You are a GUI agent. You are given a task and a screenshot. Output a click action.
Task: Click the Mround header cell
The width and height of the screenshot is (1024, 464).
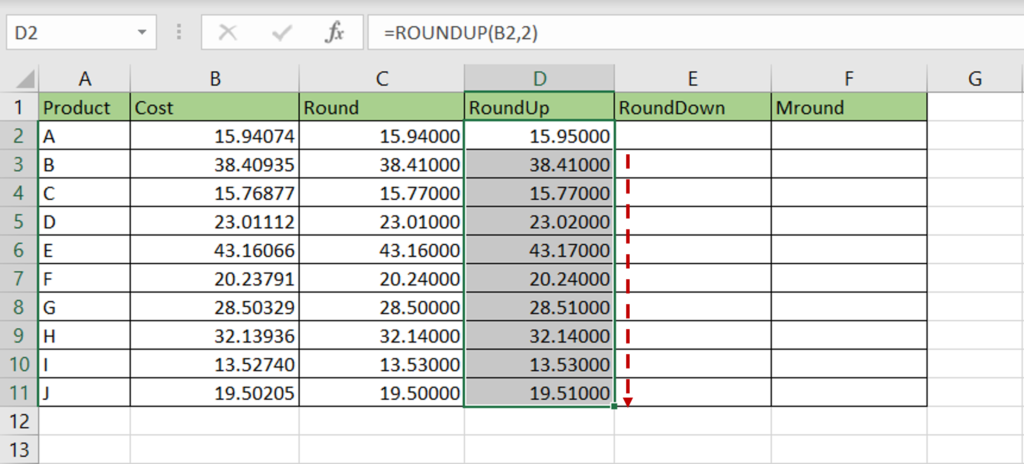[849, 107]
